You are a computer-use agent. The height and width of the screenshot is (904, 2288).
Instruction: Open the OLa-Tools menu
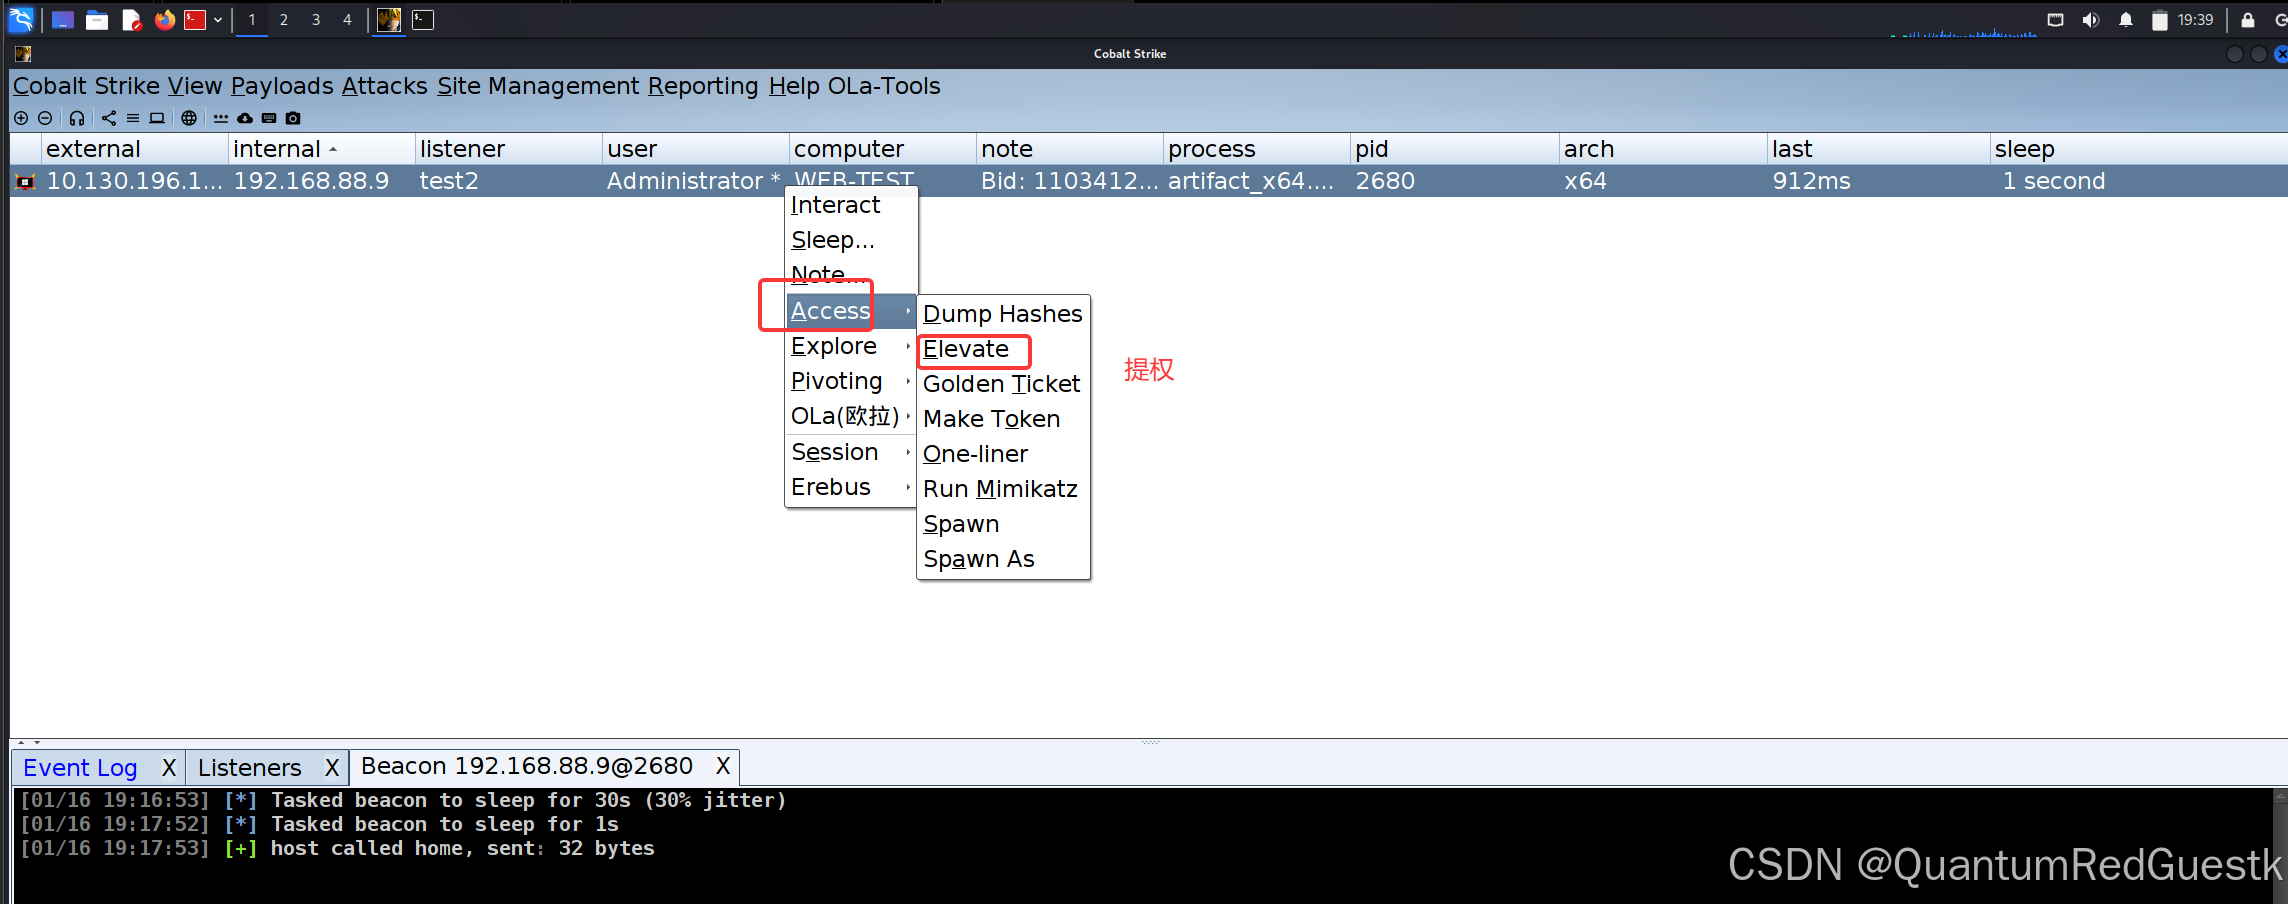pyautogui.click(x=884, y=86)
